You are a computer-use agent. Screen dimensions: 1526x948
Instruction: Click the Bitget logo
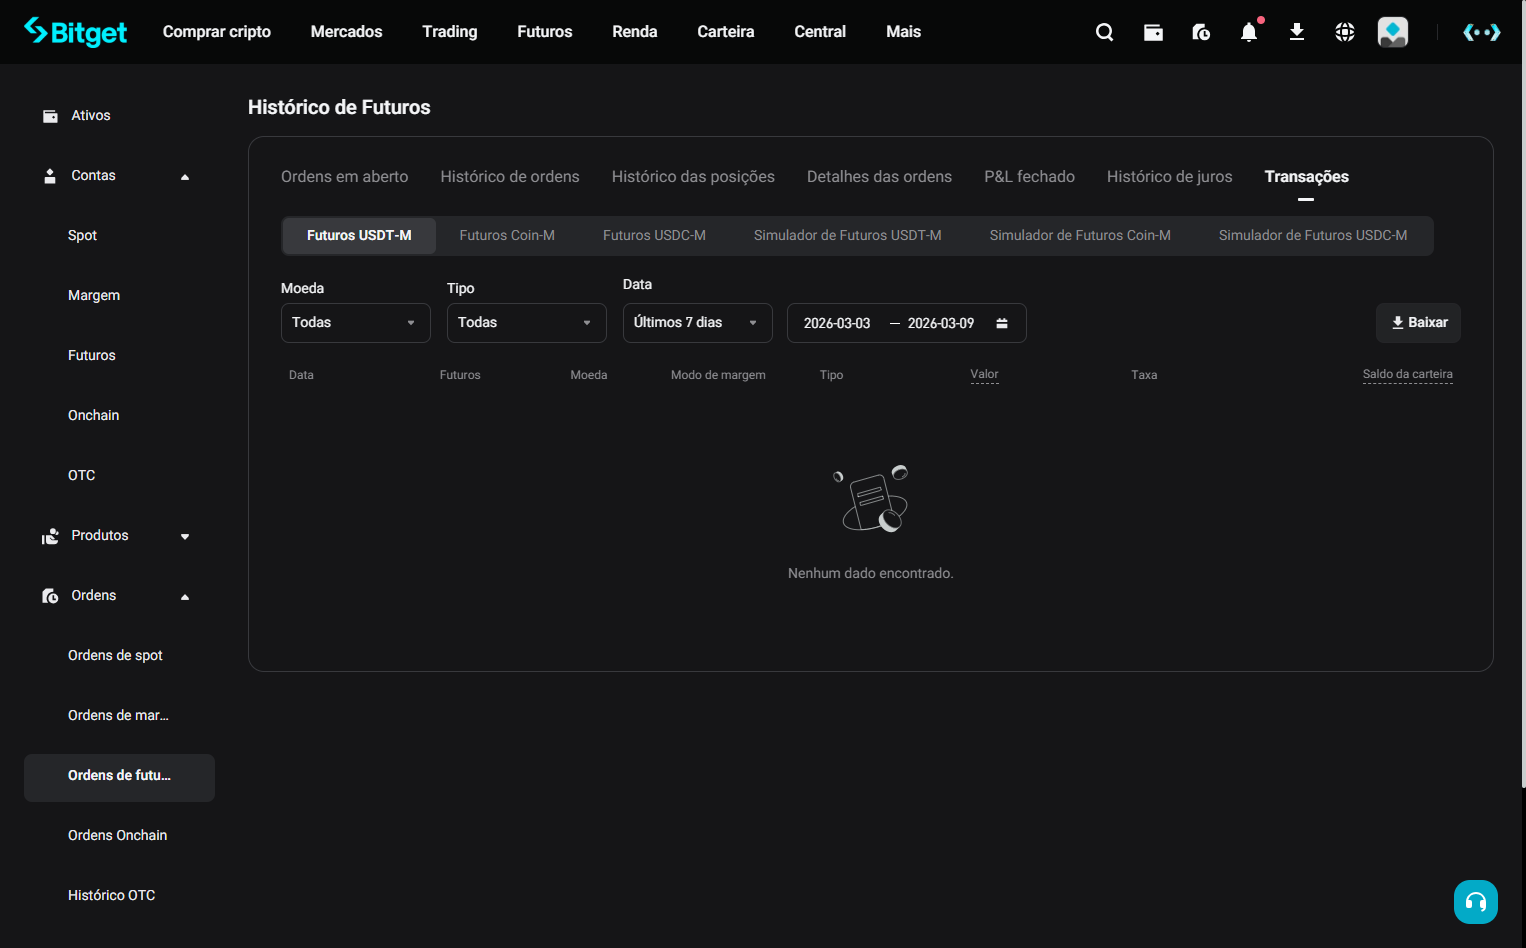pos(76,32)
